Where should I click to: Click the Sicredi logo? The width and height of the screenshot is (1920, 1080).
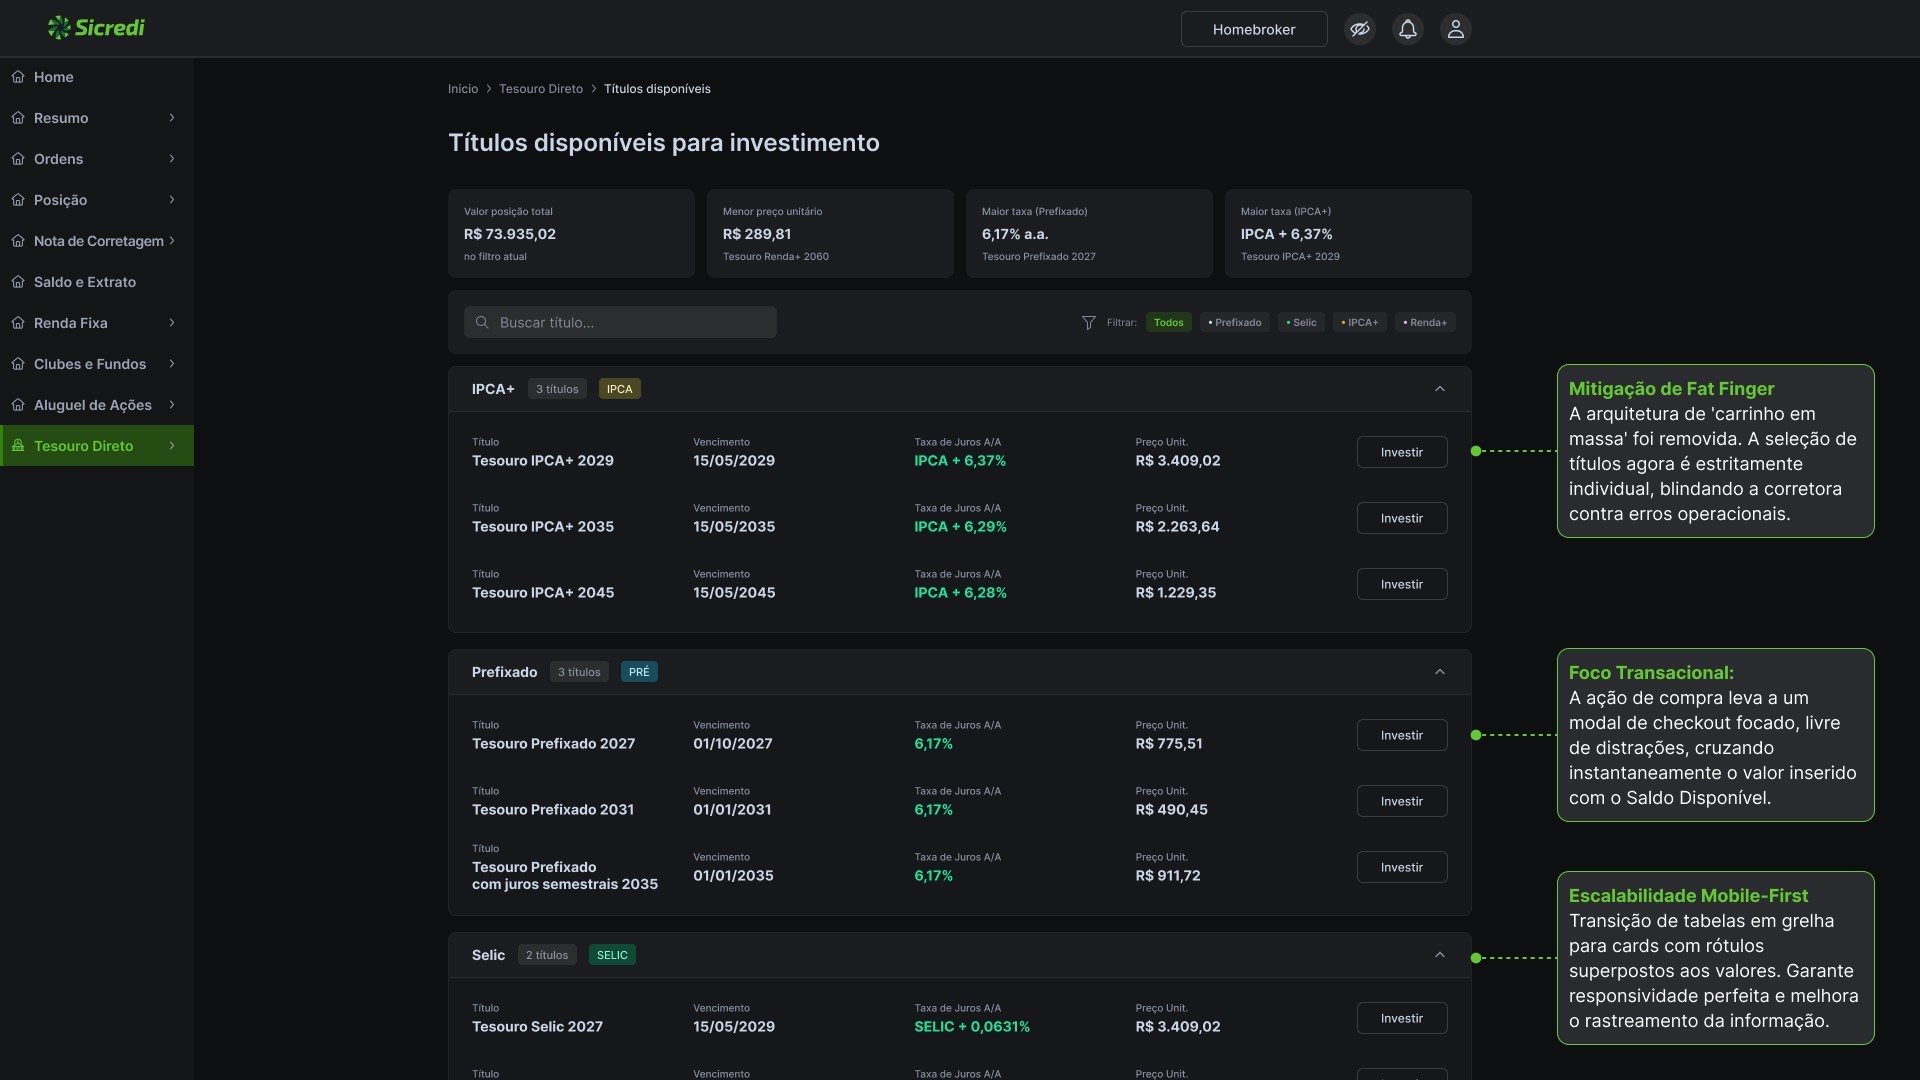tap(96, 28)
